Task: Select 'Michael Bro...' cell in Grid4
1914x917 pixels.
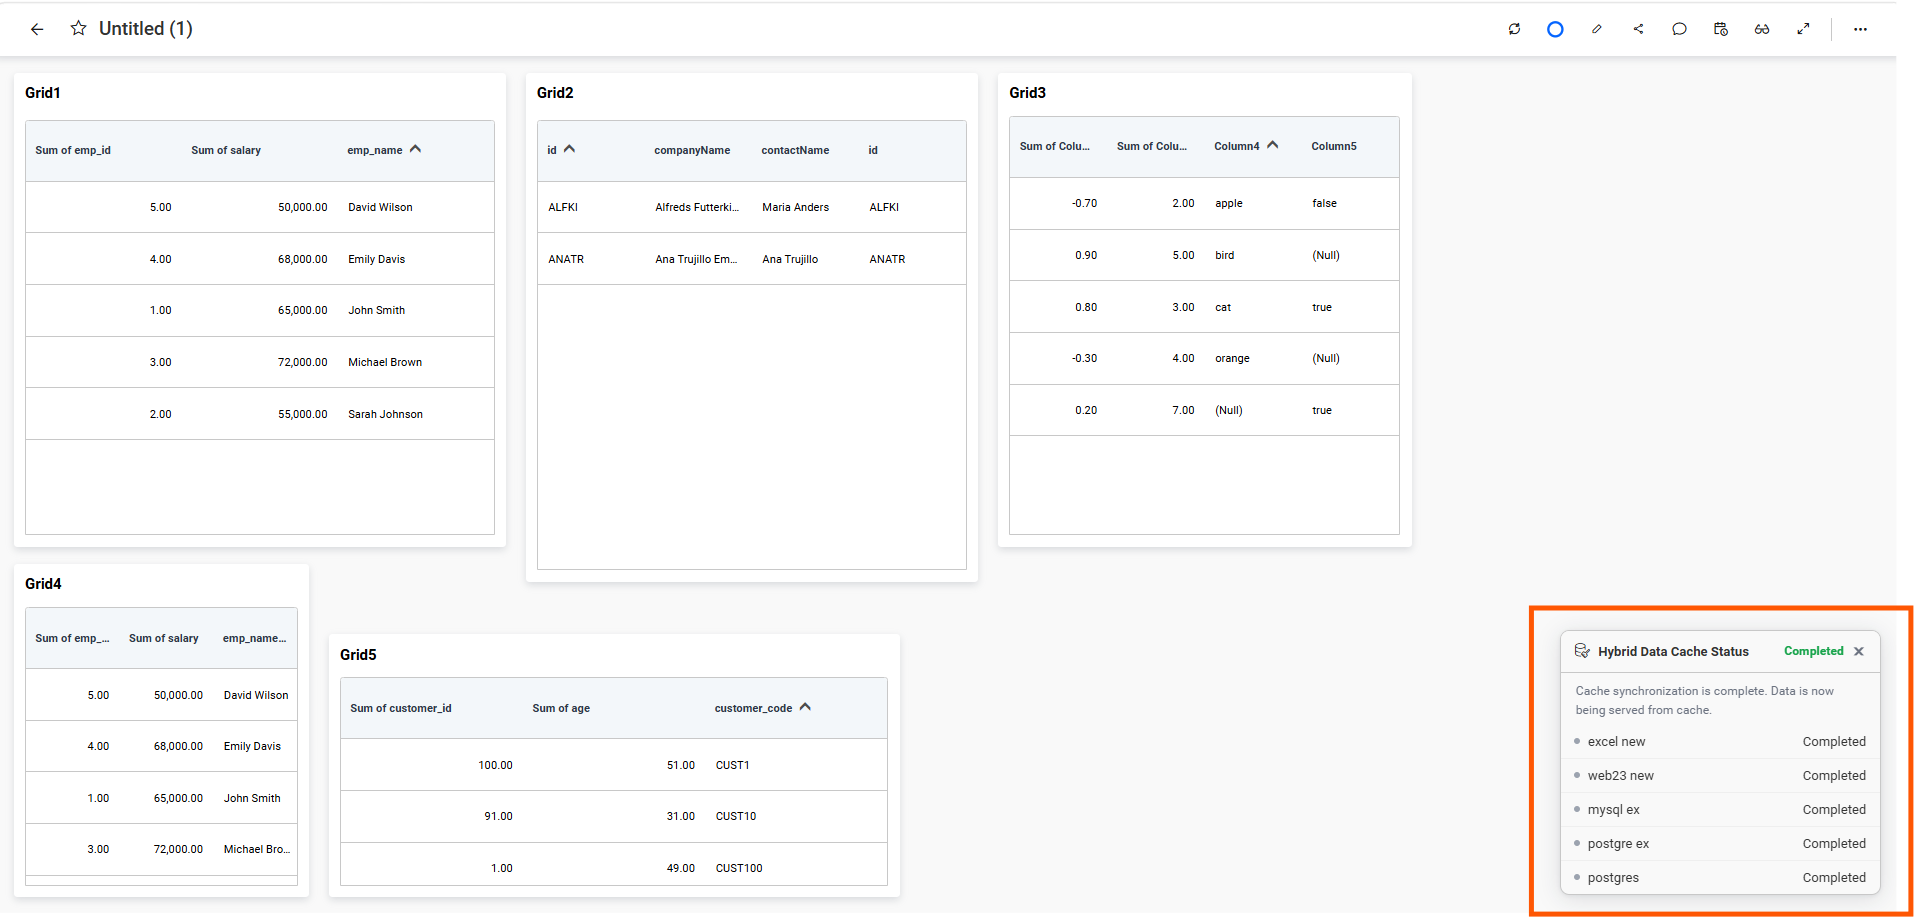Action: point(257,849)
